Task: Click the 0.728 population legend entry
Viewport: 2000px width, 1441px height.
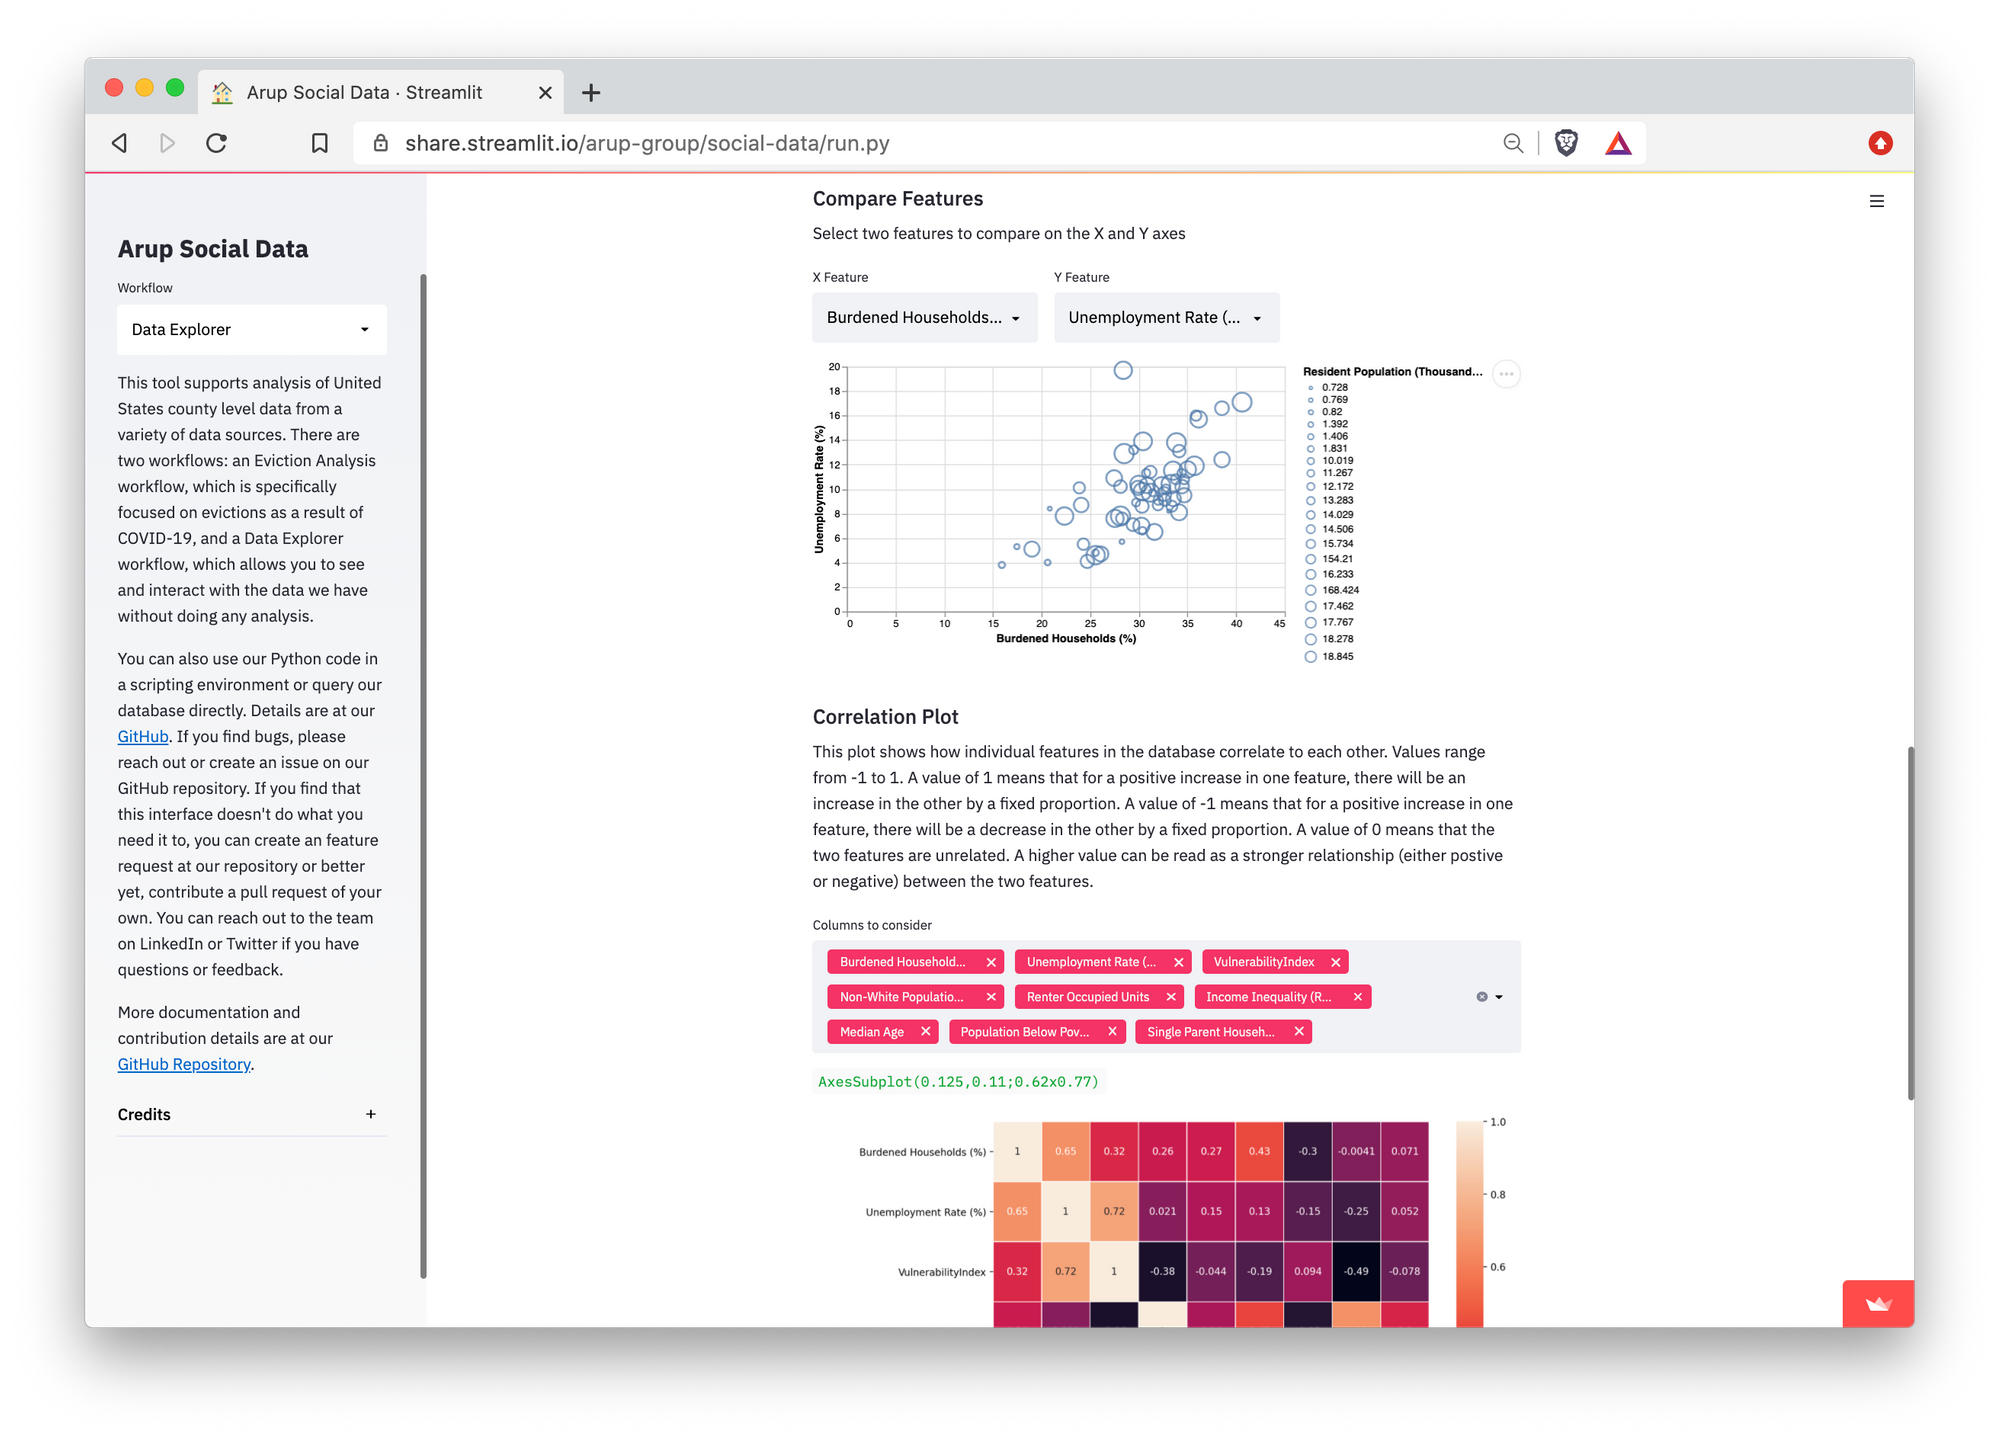Action: click(x=1328, y=387)
